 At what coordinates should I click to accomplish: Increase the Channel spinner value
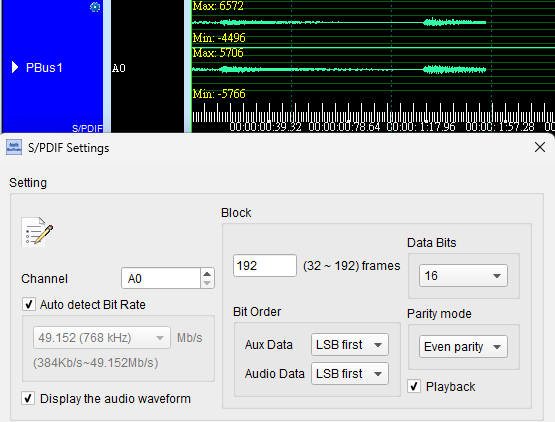(207, 273)
